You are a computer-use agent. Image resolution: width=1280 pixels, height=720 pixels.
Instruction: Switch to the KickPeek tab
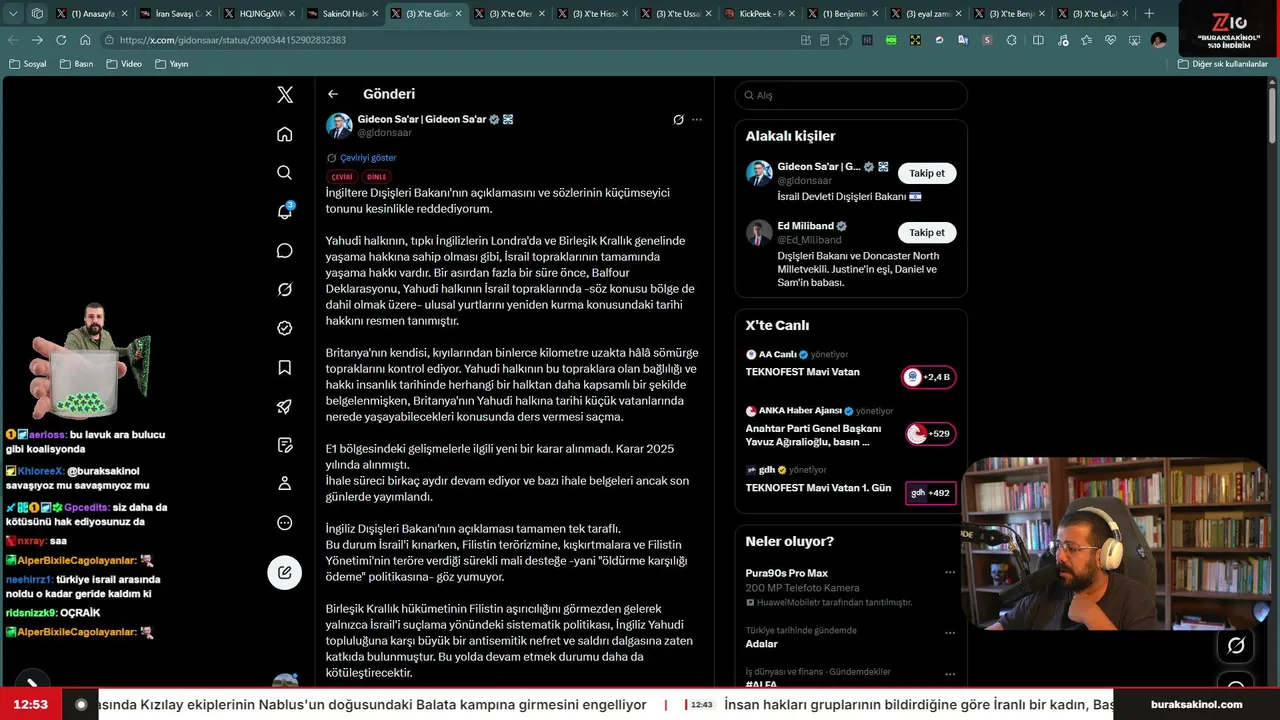(757, 13)
